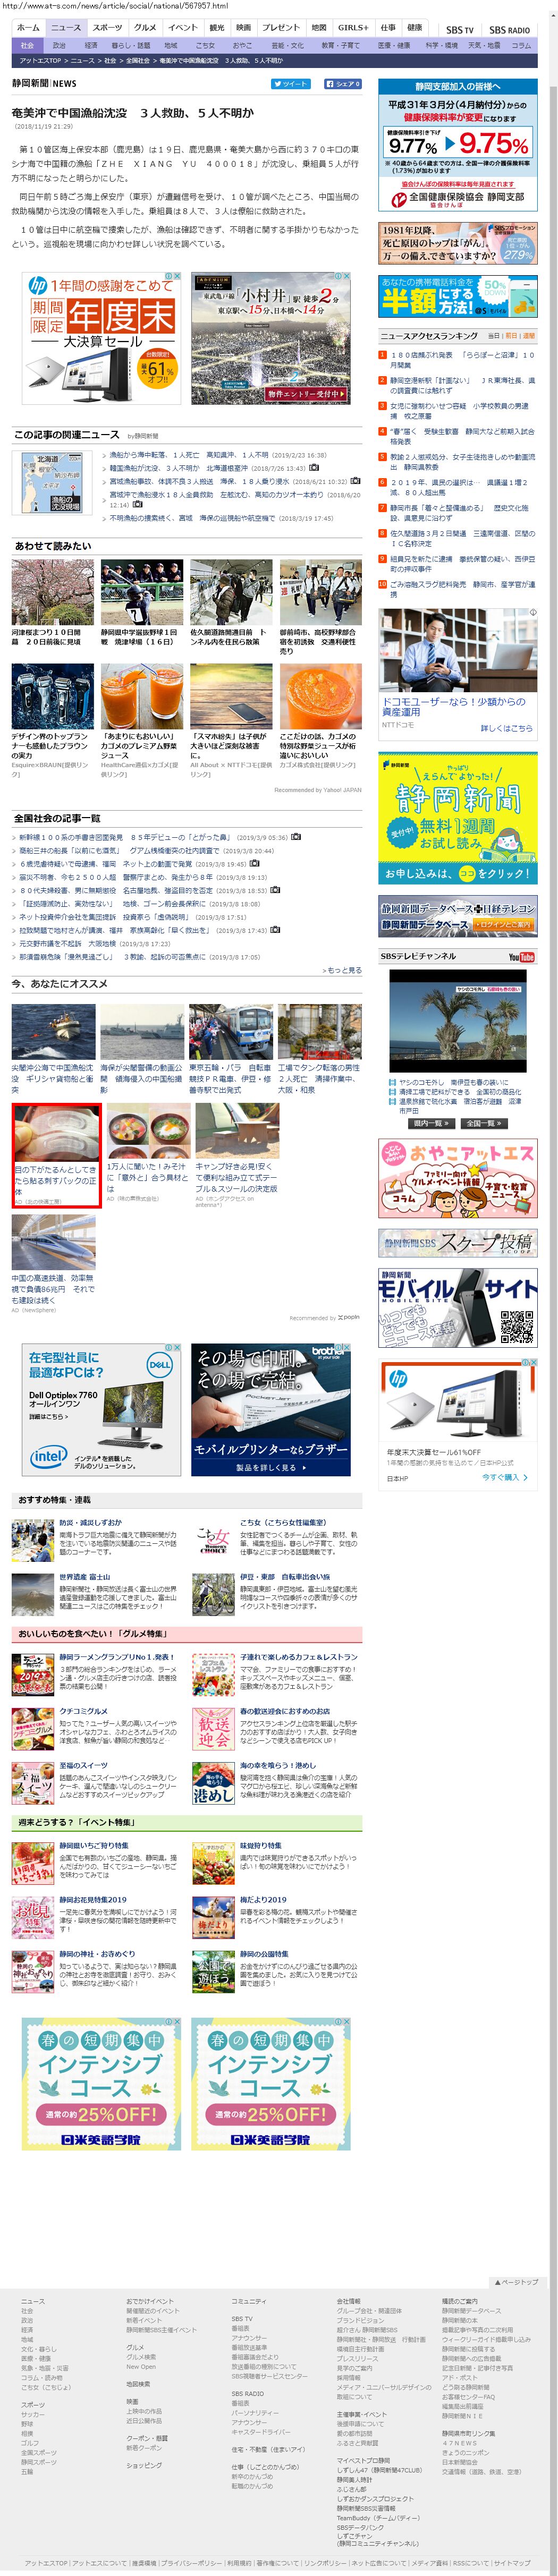The height and width of the screenshot is (2576, 558).
Task: Open 静岡ラーメンランキング feature
Action: (116, 1657)
